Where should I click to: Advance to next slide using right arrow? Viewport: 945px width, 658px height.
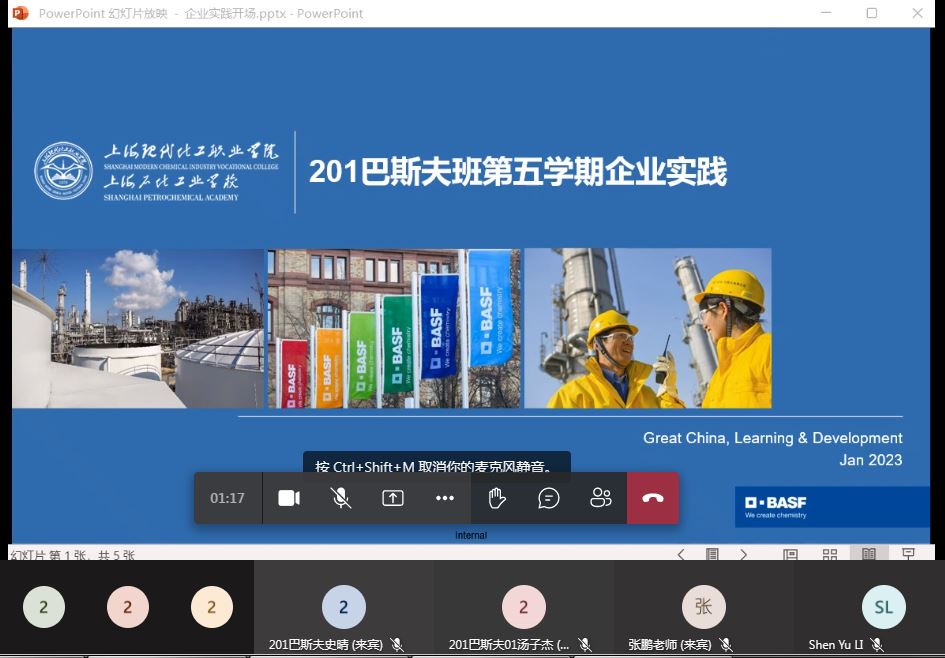point(743,554)
